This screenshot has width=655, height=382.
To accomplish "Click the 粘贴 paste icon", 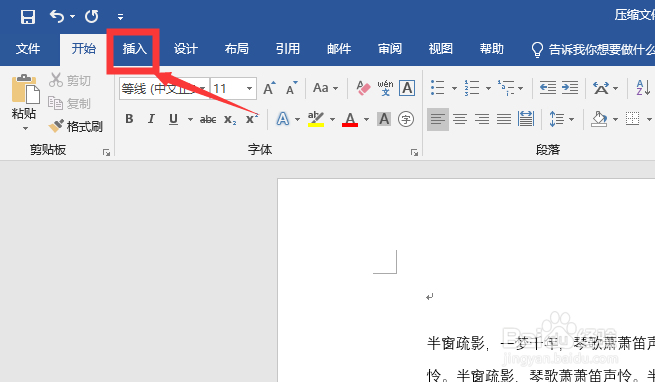I will (25, 89).
